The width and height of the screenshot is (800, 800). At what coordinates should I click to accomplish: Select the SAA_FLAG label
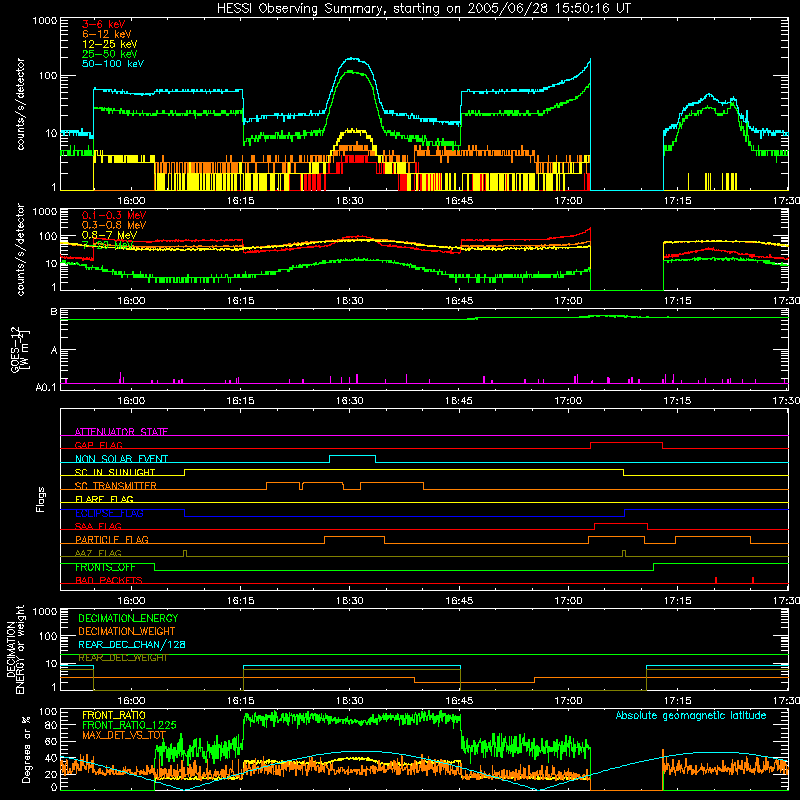tap(98, 526)
